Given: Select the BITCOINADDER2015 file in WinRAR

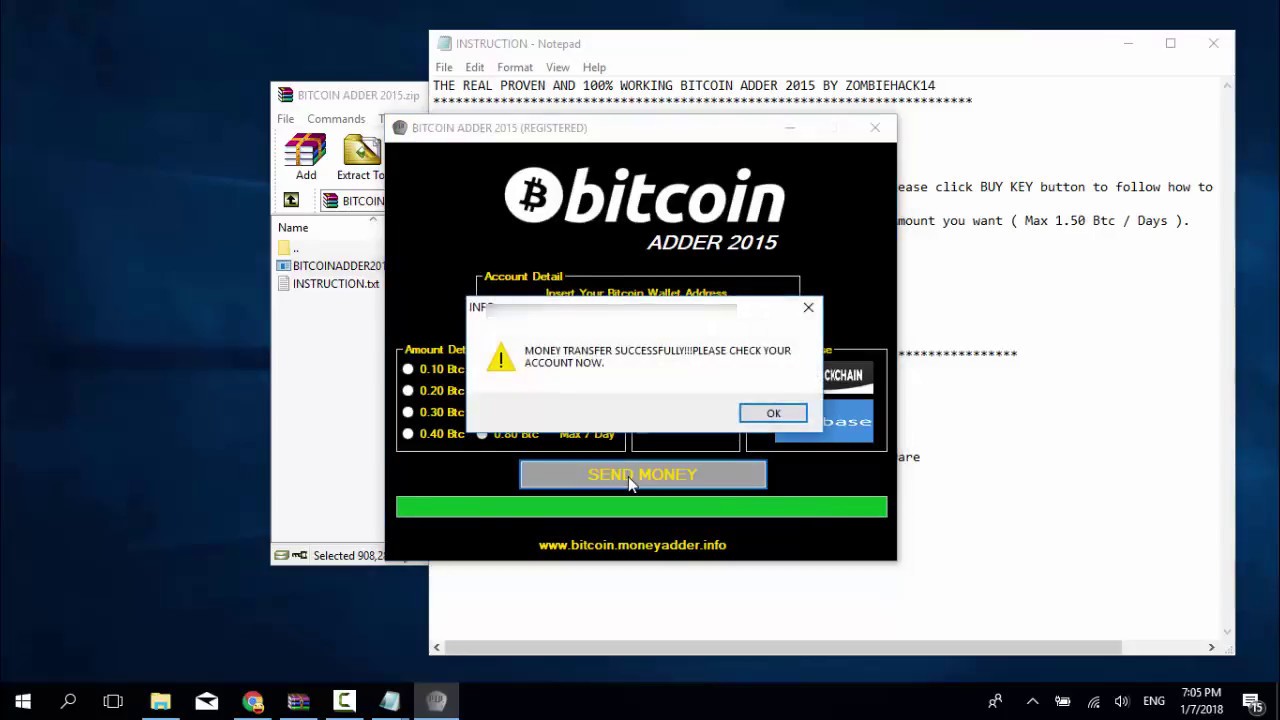Looking at the screenshot, I should point(330,266).
